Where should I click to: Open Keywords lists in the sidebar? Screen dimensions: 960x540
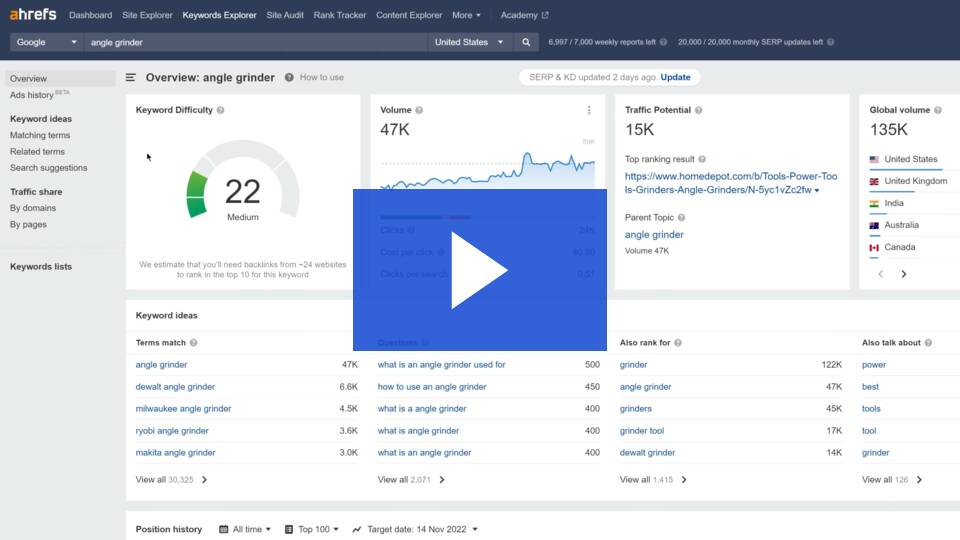click(41, 266)
